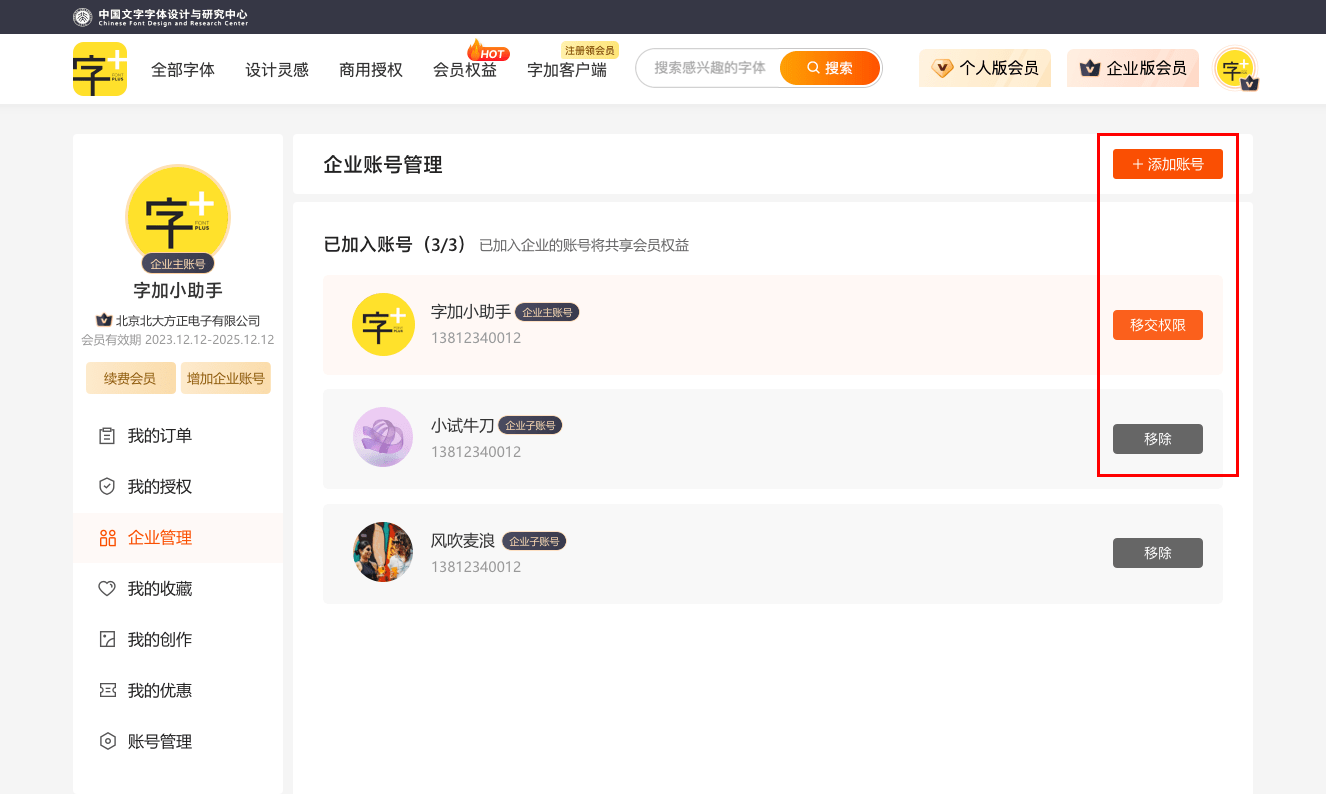Image resolution: width=1326 pixels, height=794 pixels.
Task: Click 移交权限 for 字加小助手
Action: pos(1157,325)
